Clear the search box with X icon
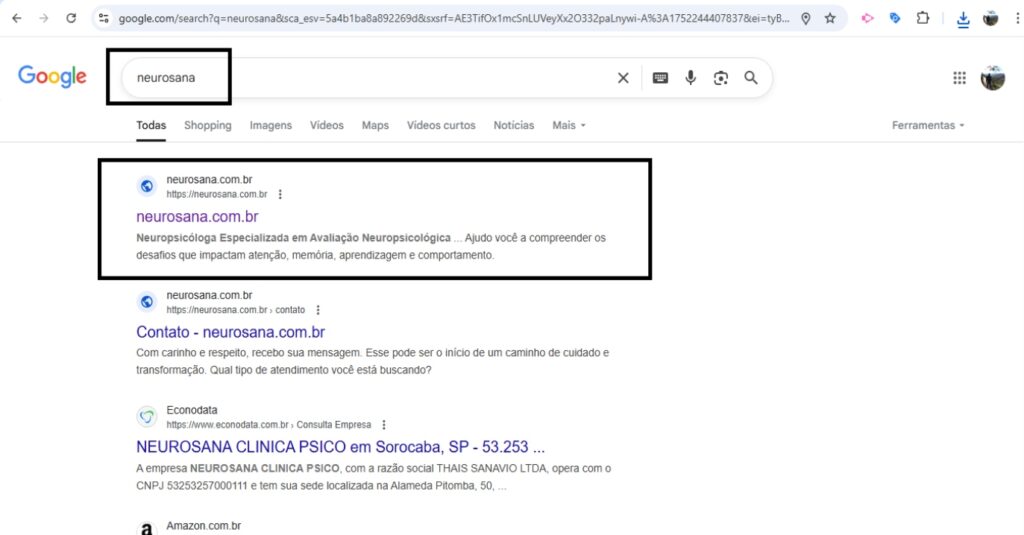 coord(623,78)
